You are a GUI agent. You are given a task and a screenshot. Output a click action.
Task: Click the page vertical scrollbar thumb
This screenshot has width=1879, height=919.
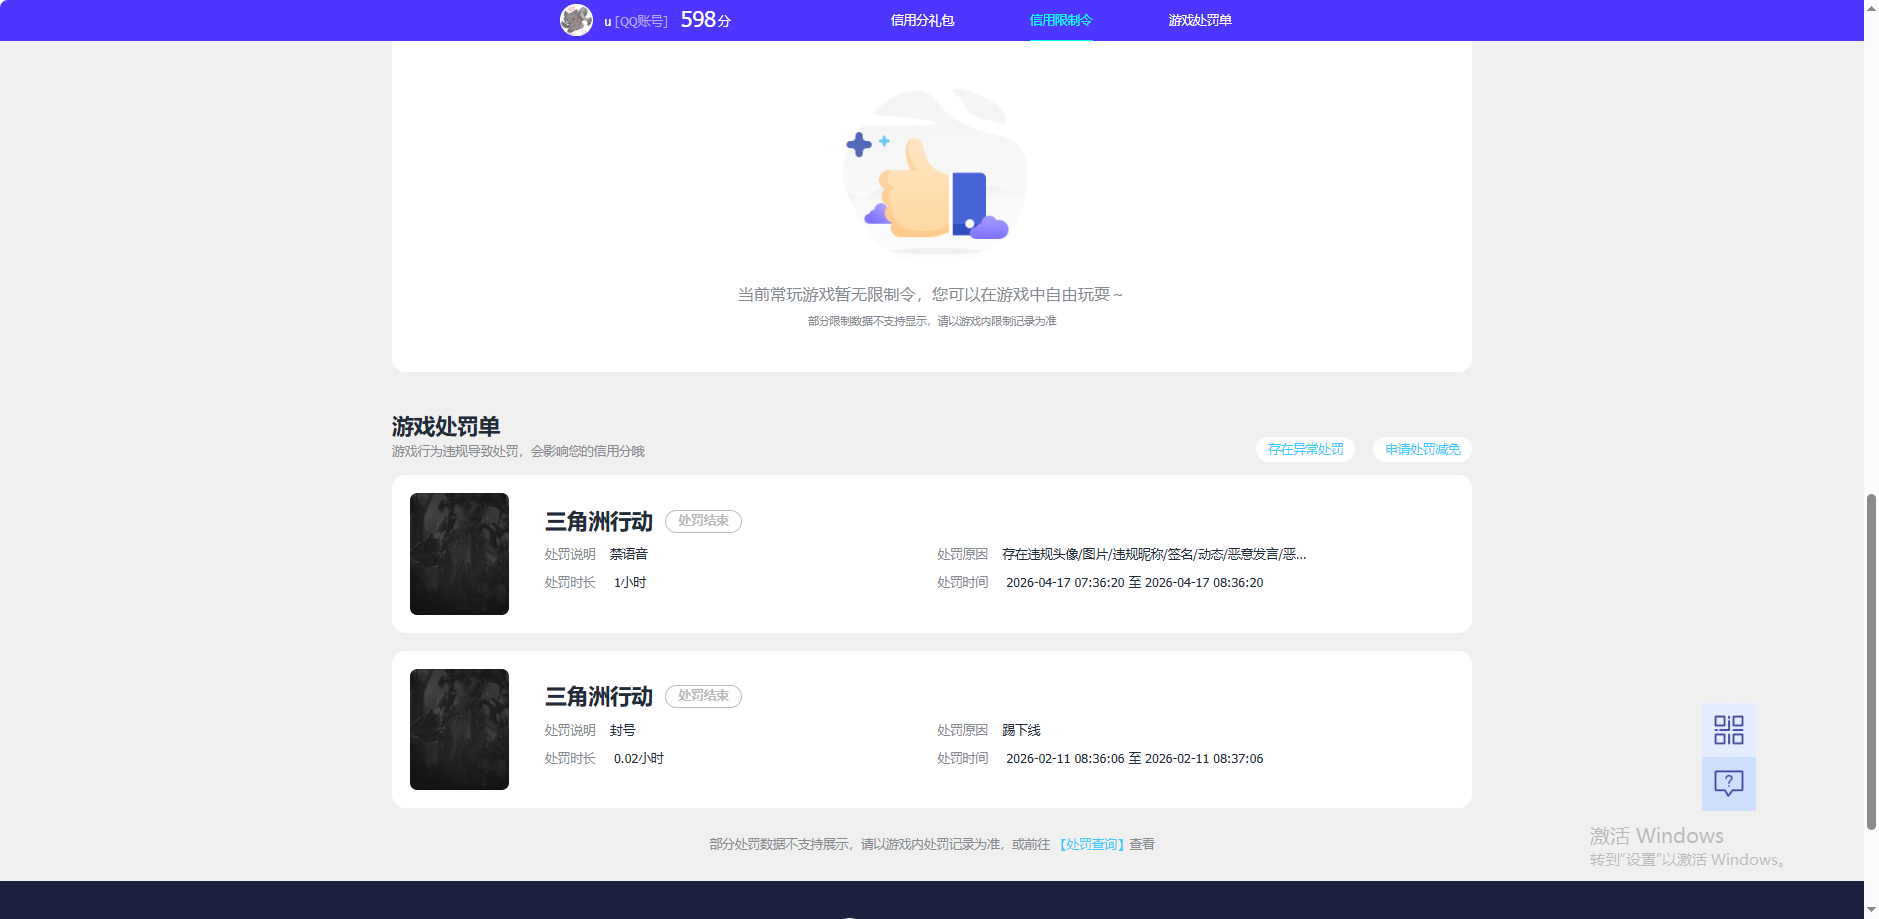tap(1871, 661)
